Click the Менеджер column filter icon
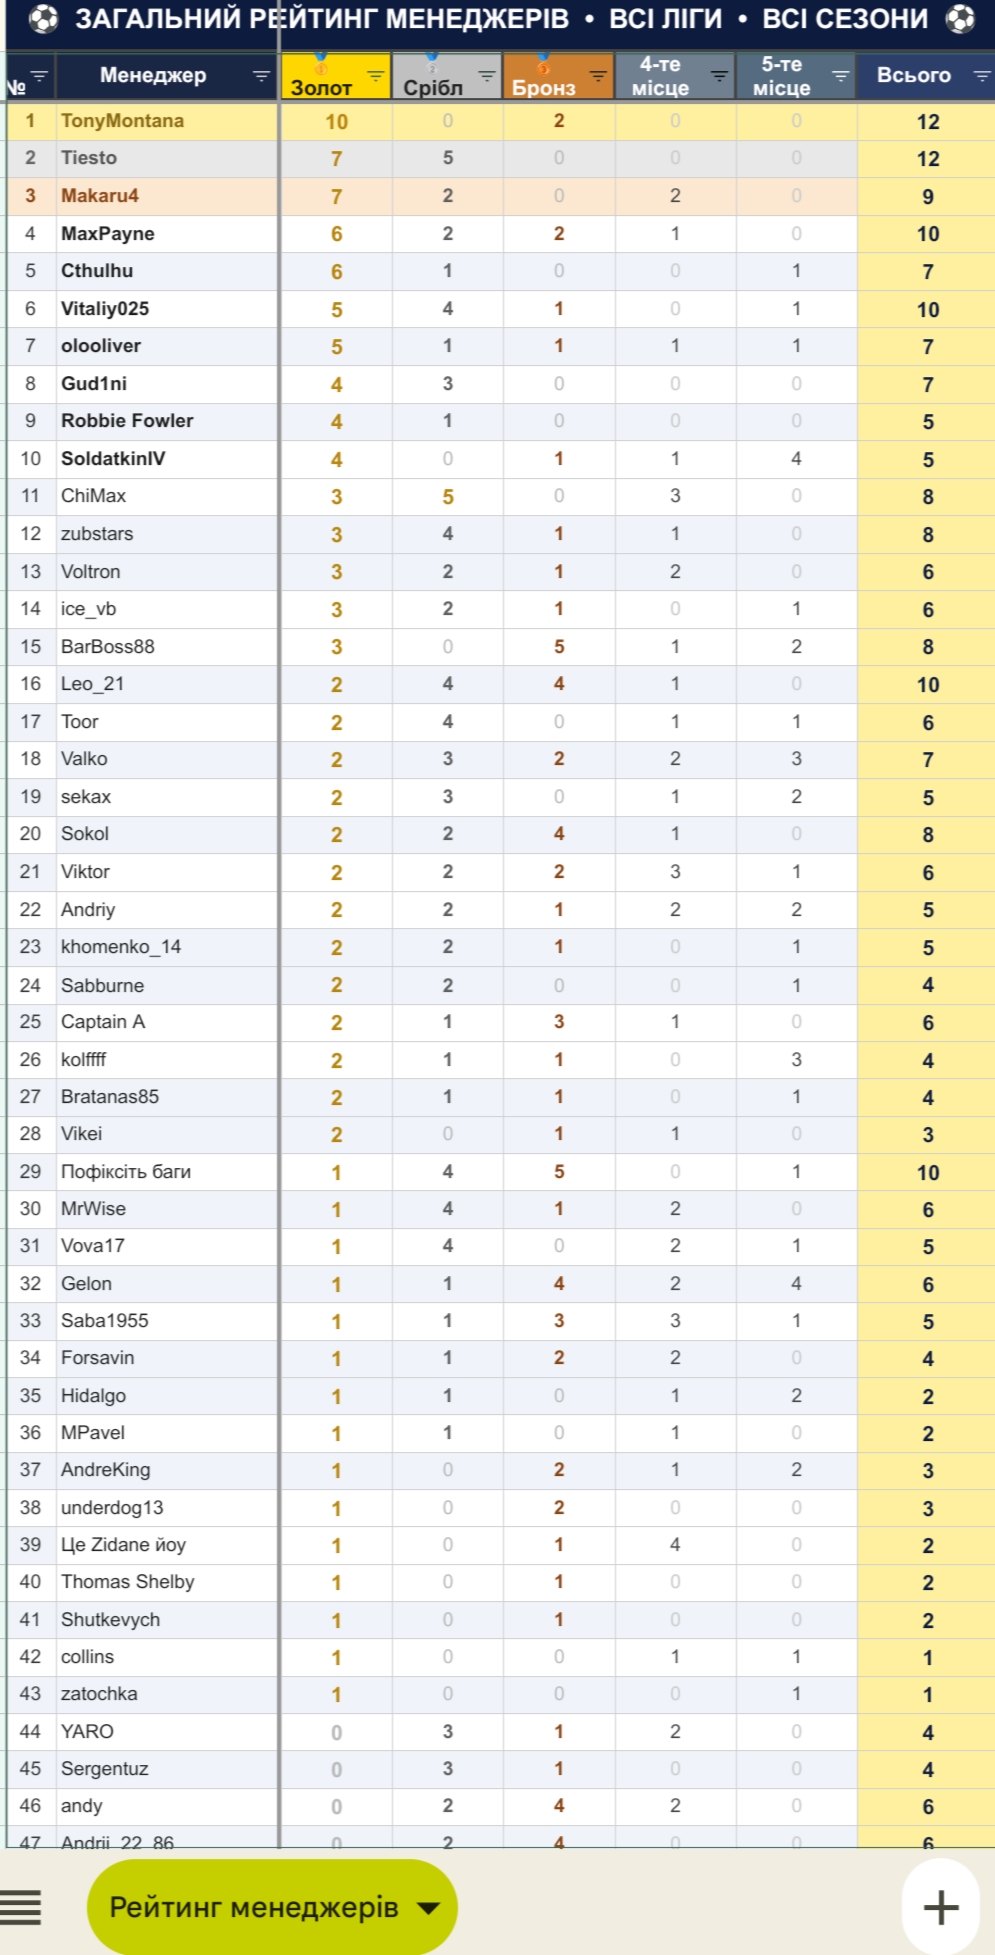 pos(261,76)
